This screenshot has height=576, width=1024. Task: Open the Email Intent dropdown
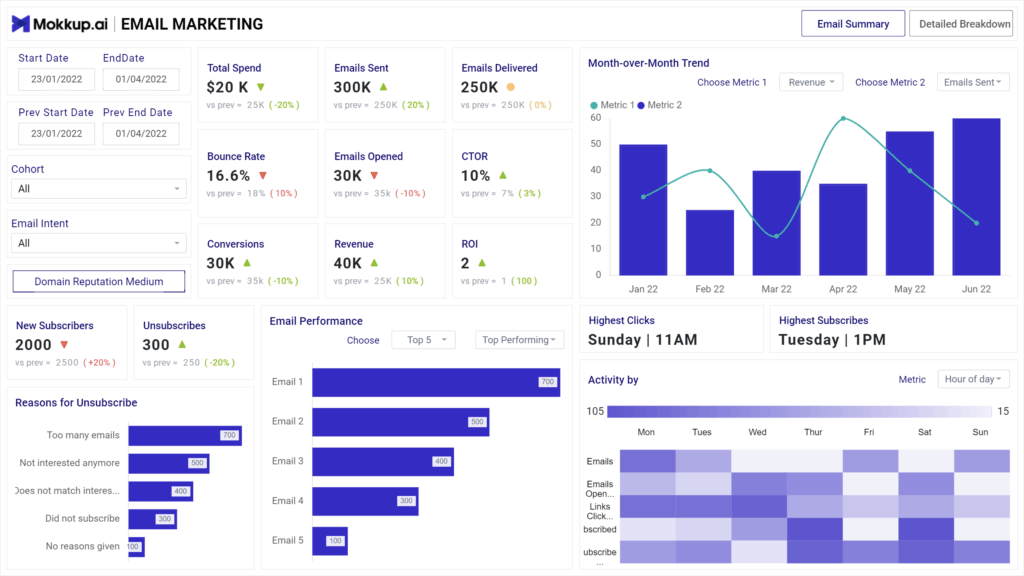(x=98, y=243)
